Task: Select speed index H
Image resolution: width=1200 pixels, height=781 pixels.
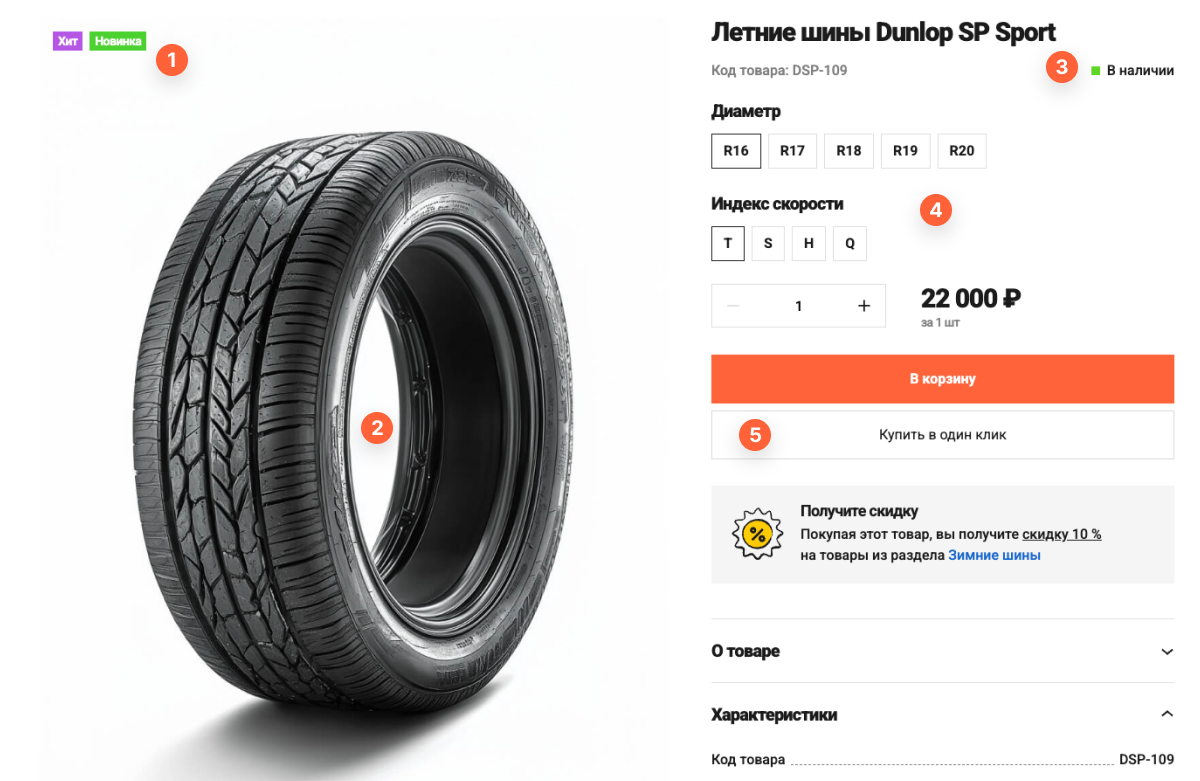Action: coord(808,243)
